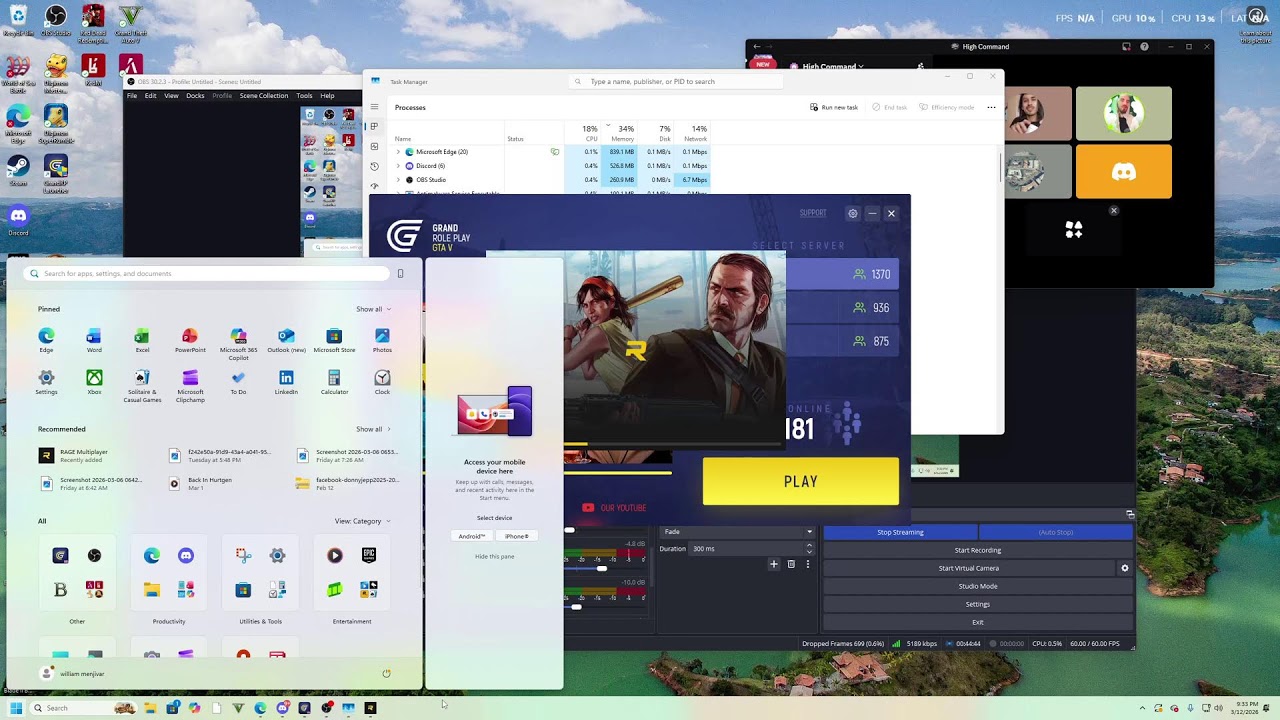Image resolution: width=1280 pixels, height=720 pixels.
Task: Show hidden system tray icons chevron
Action: 1142,708
